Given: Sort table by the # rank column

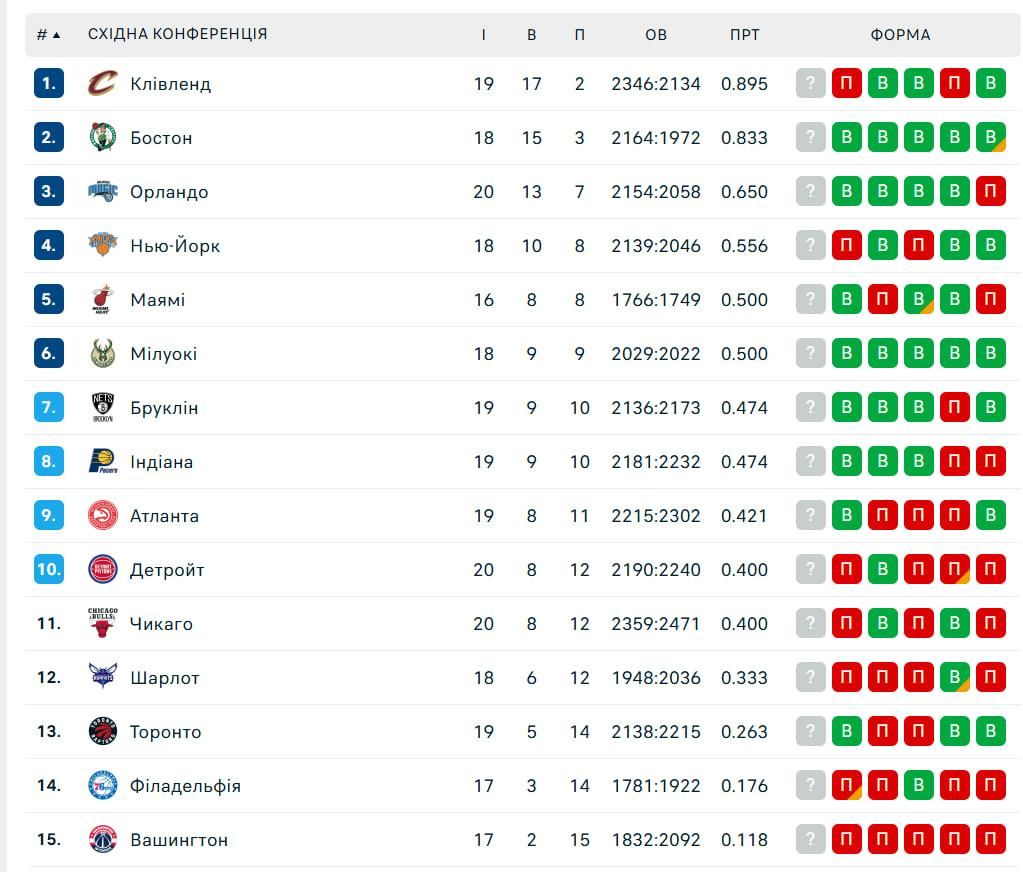Looking at the screenshot, I should pyautogui.click(x=48, y=34).
